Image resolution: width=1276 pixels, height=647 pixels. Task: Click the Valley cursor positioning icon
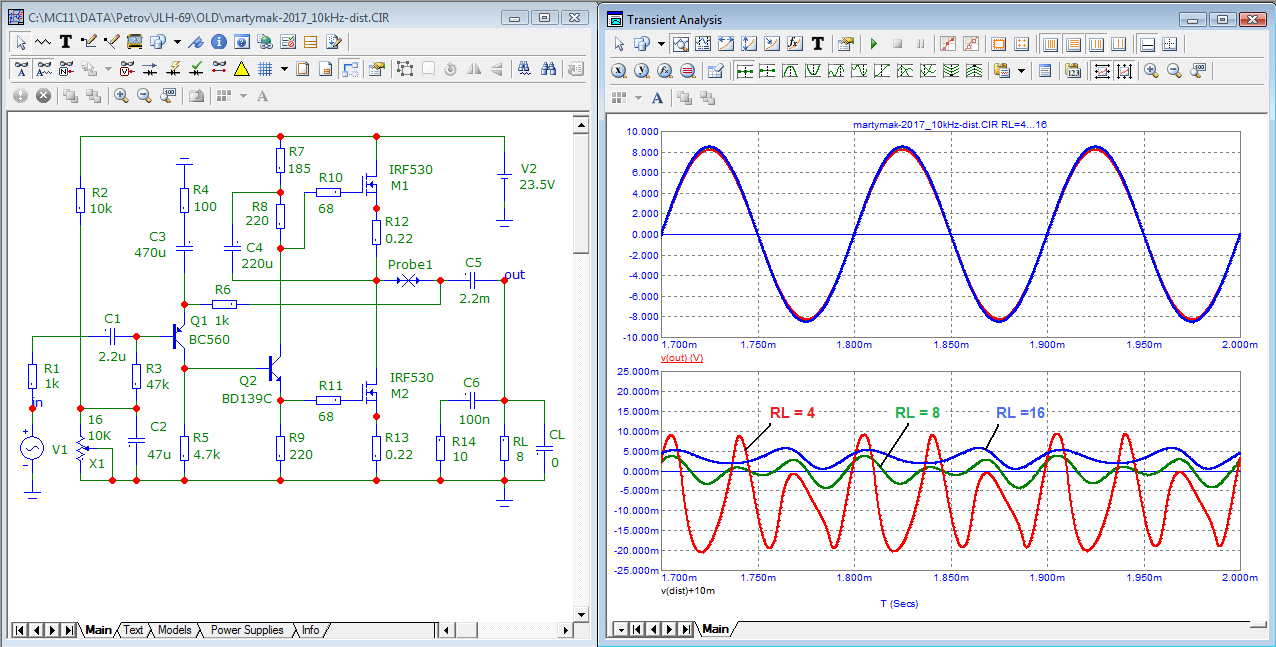point(813,70)
